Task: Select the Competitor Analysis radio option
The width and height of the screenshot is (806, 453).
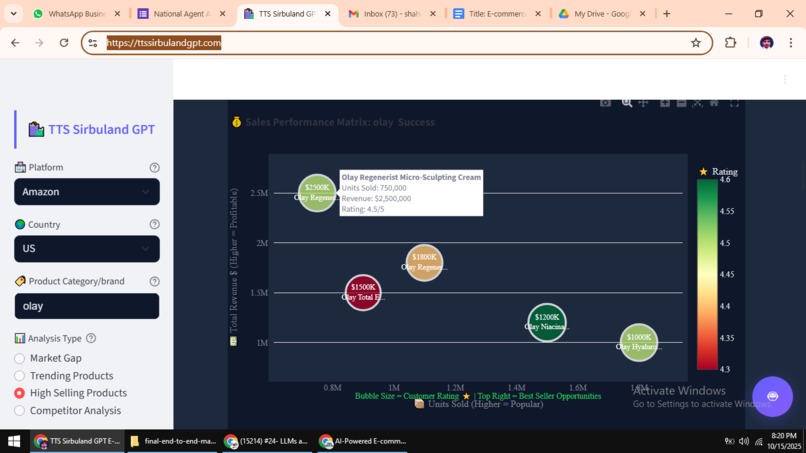Action: point(20,410)
